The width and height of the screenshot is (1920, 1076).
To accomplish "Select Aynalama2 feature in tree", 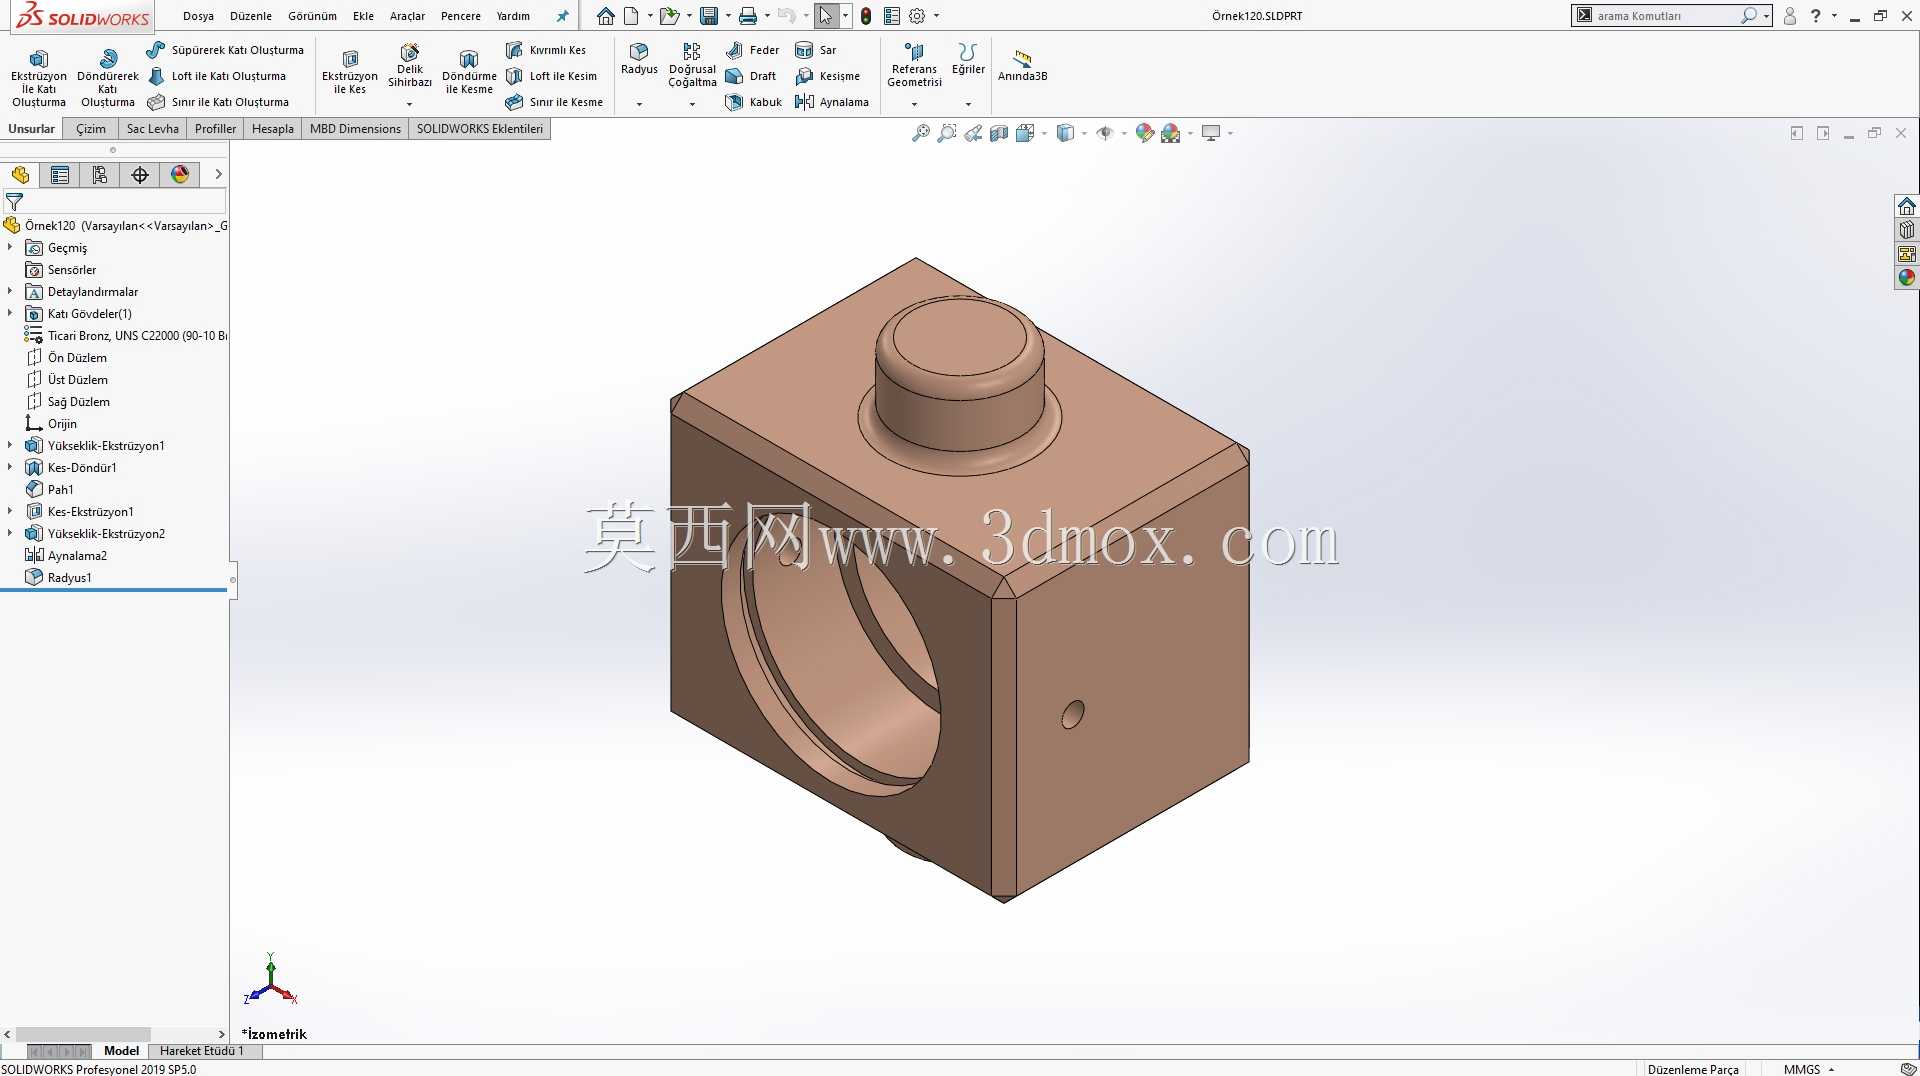I will pos(66,555).
